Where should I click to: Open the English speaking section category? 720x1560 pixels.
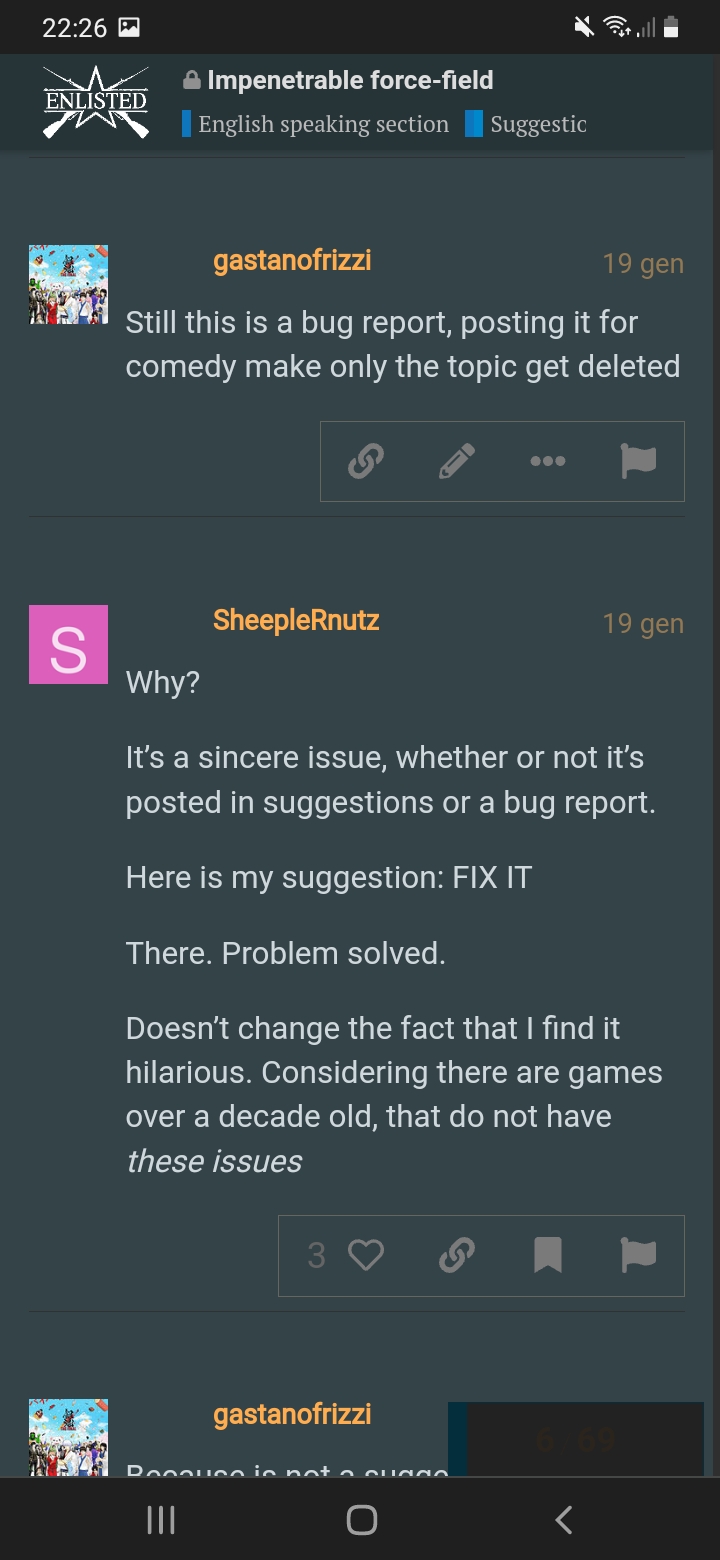coord(315,124)
